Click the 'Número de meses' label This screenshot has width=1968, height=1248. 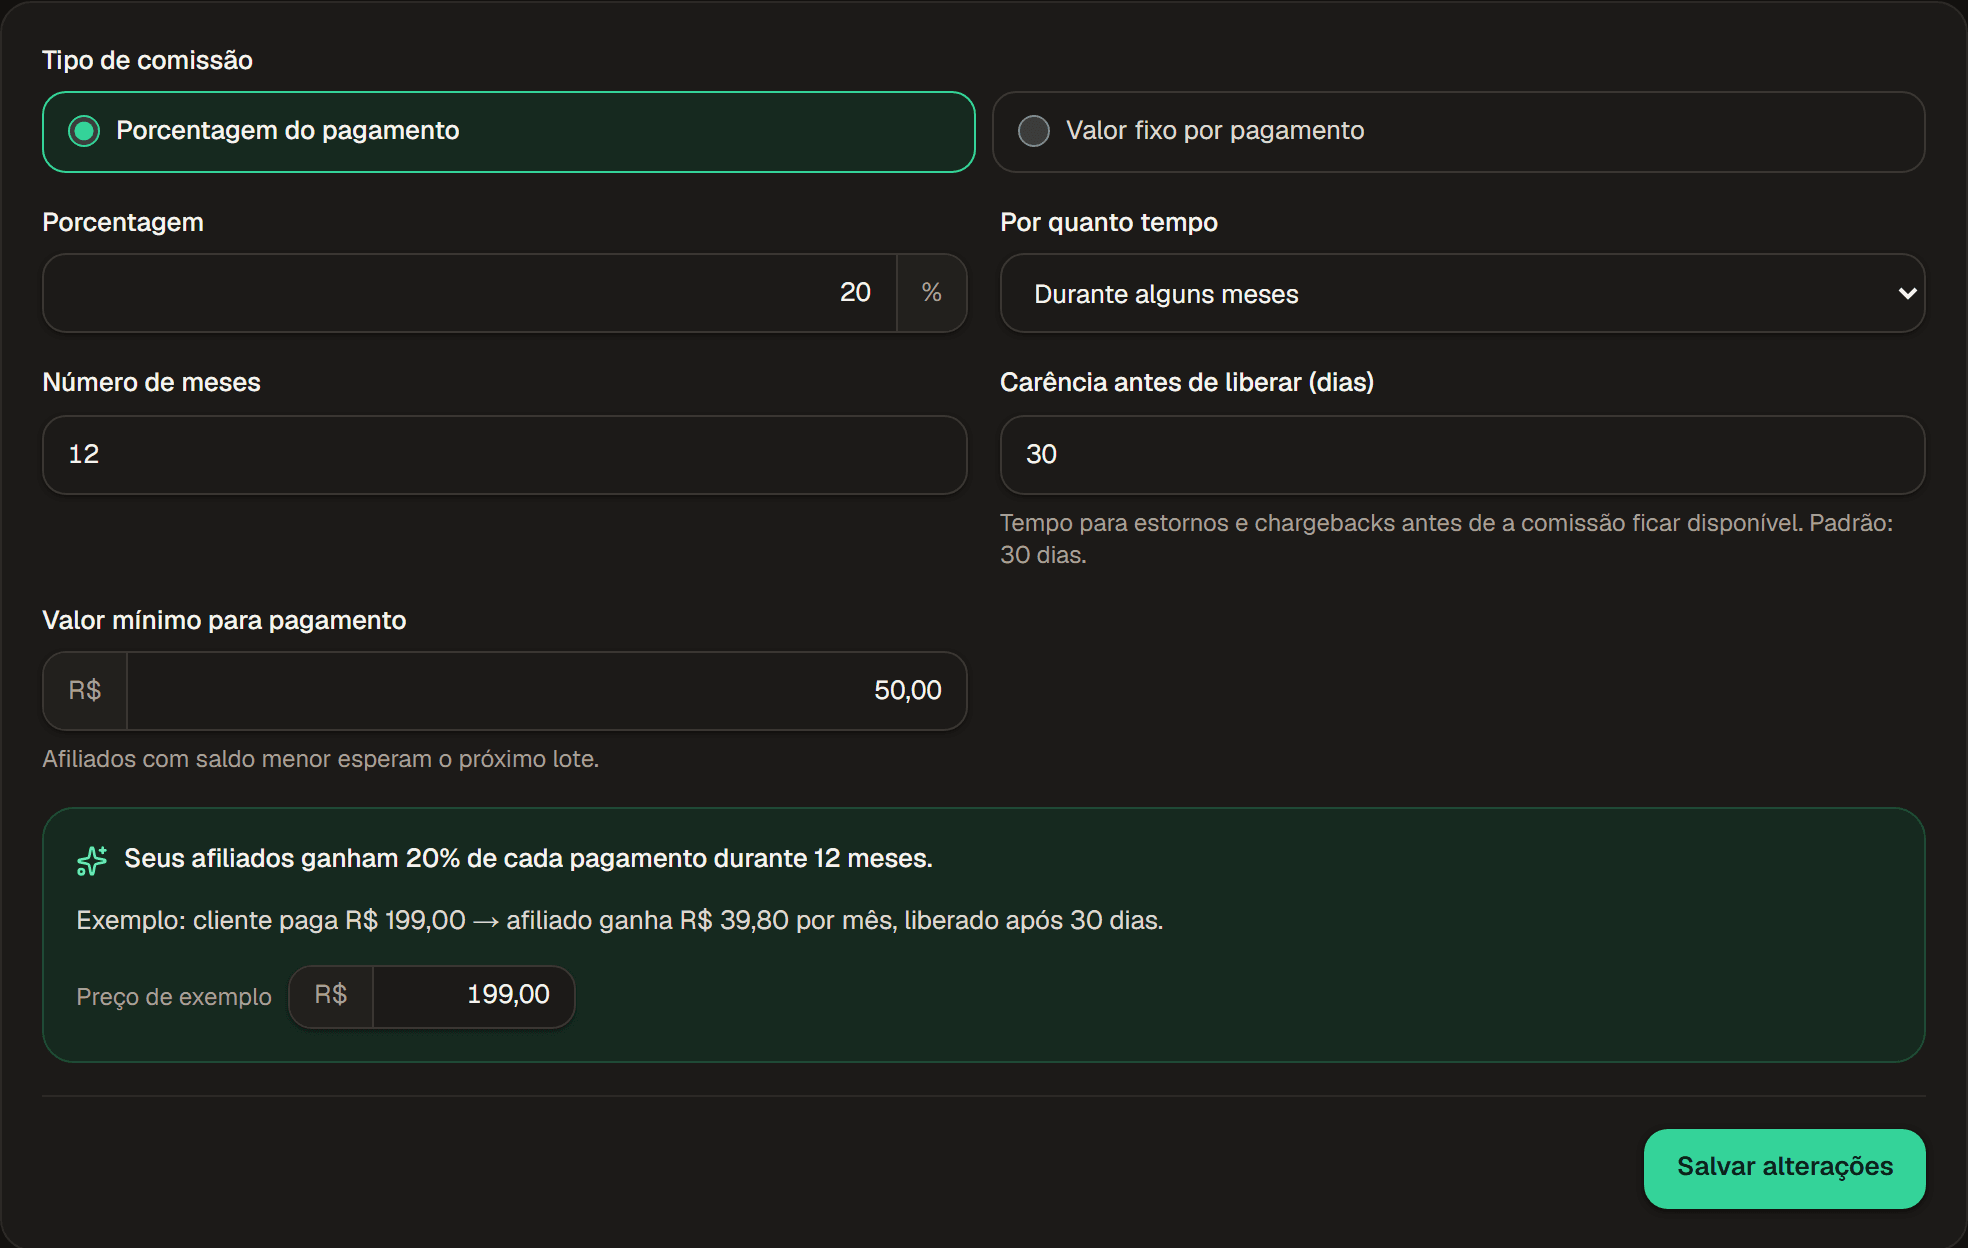pos(151,383)
